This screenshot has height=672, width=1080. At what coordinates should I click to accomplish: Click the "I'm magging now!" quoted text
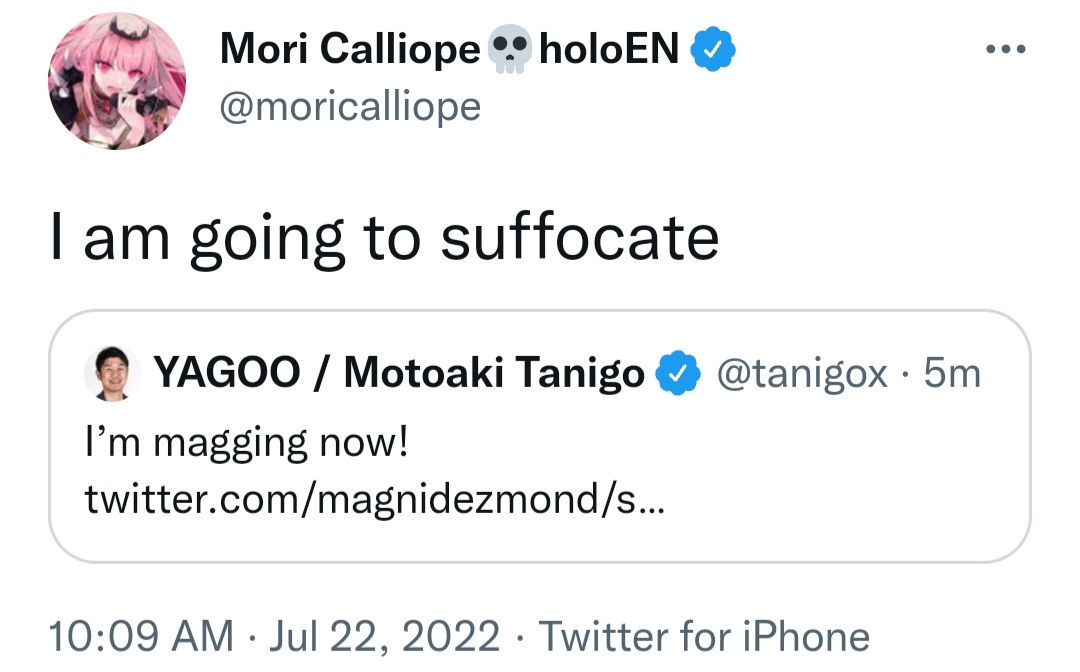(x=247, y=442)
